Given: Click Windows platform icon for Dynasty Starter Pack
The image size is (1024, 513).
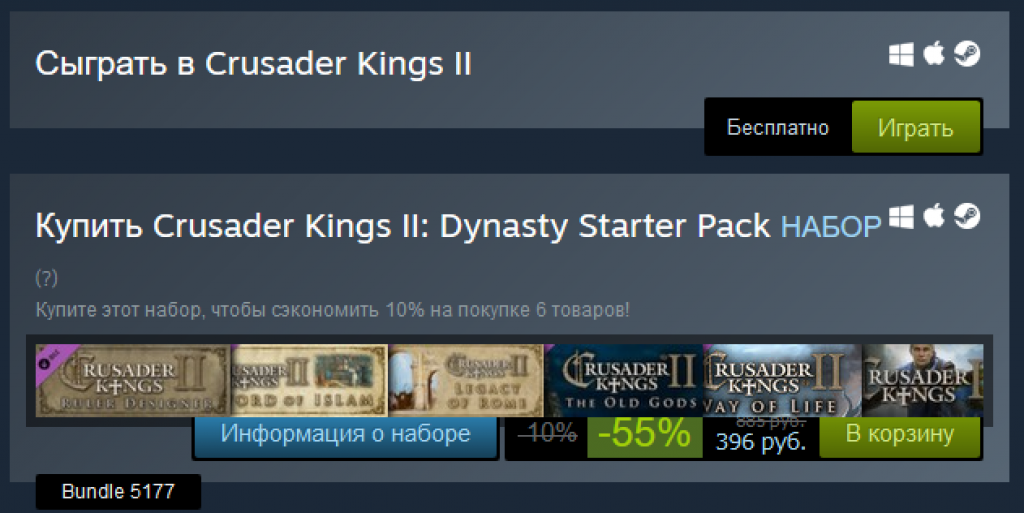Looking at the screenshot, I should tap(901, 217).
